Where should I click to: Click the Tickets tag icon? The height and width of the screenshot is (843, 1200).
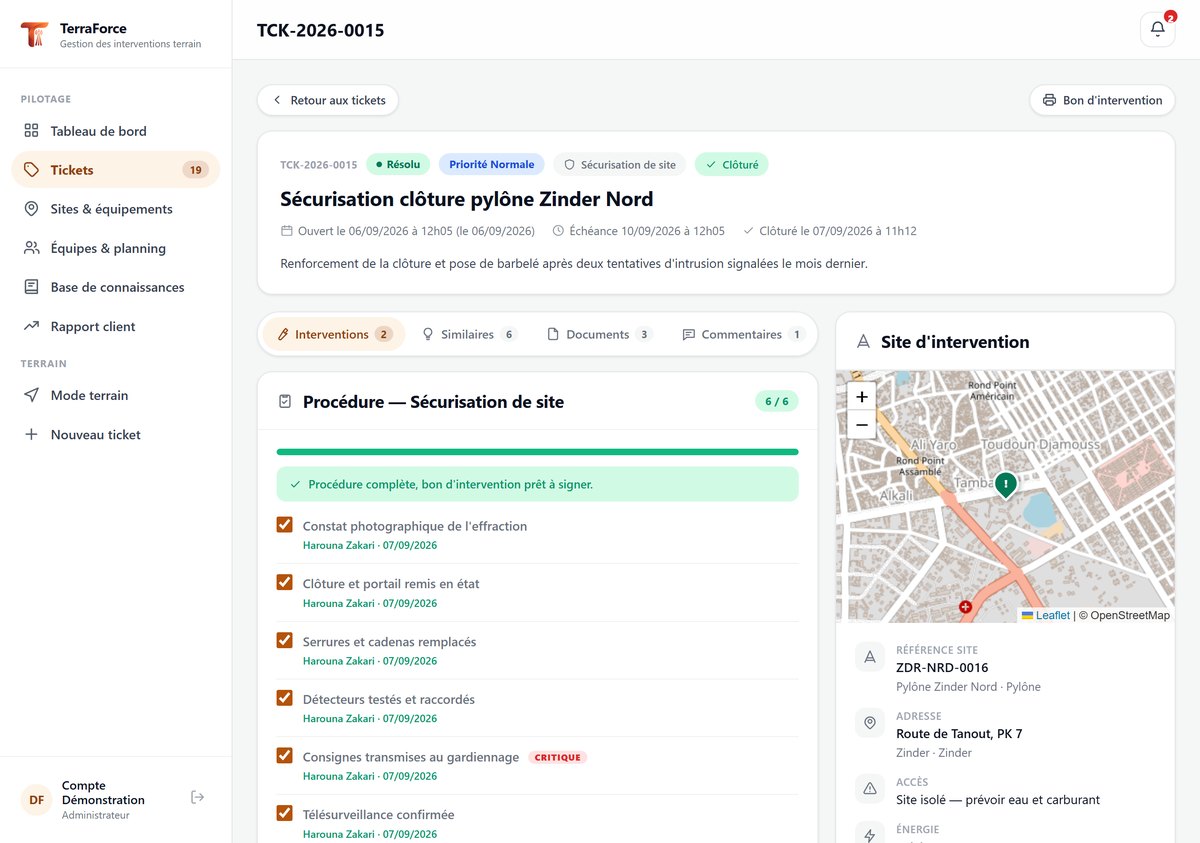pos(31,170)
